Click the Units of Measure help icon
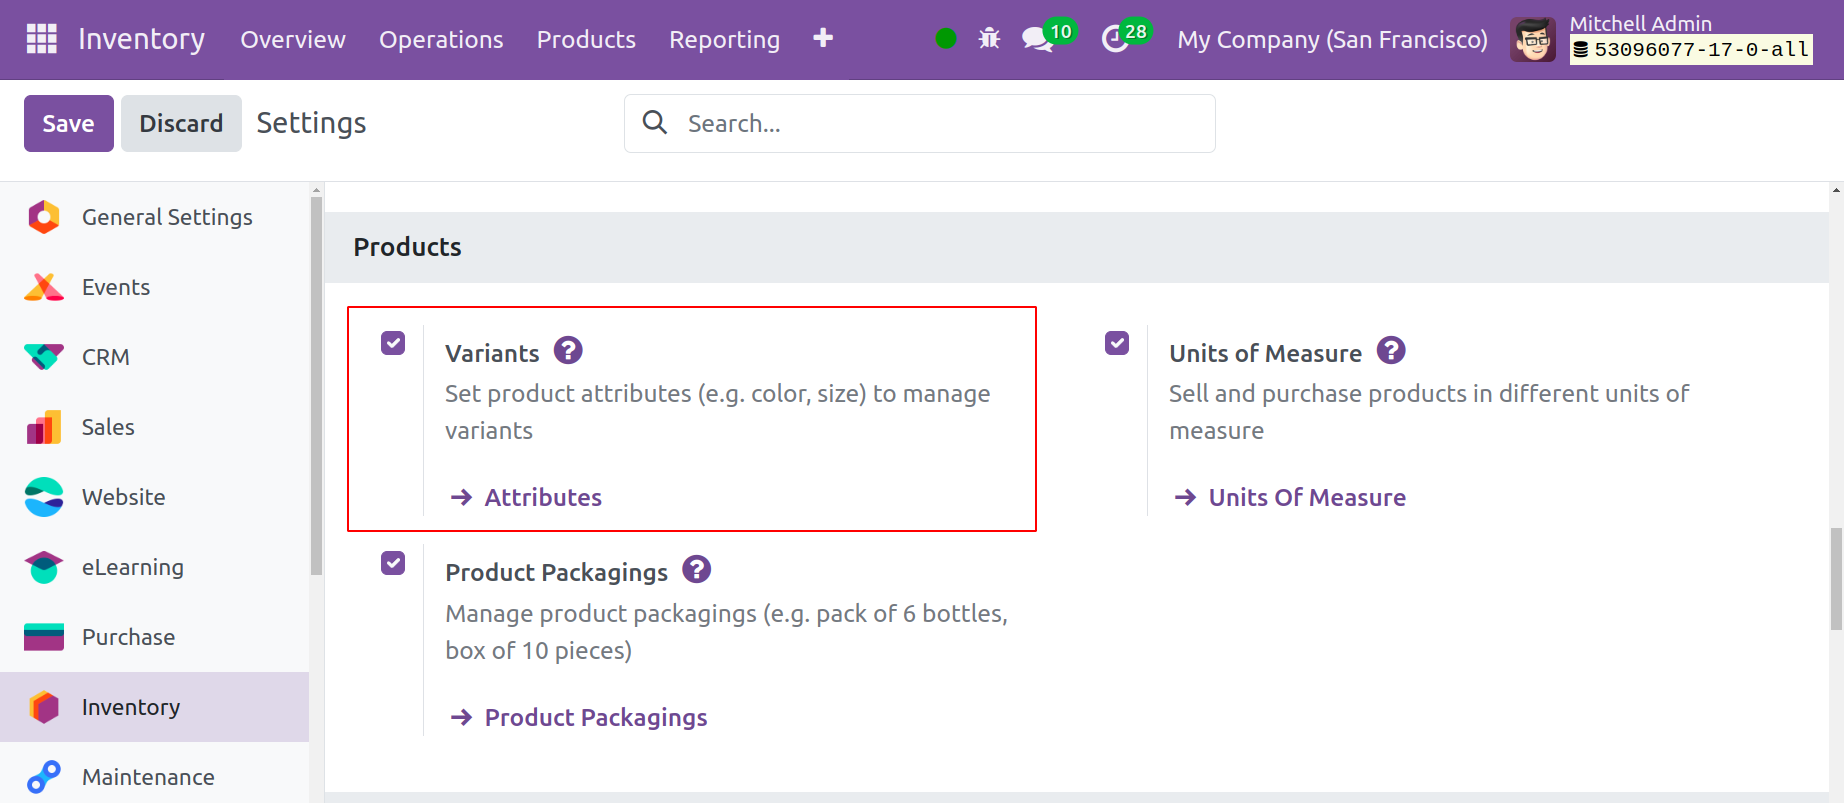 [1390, 351]
